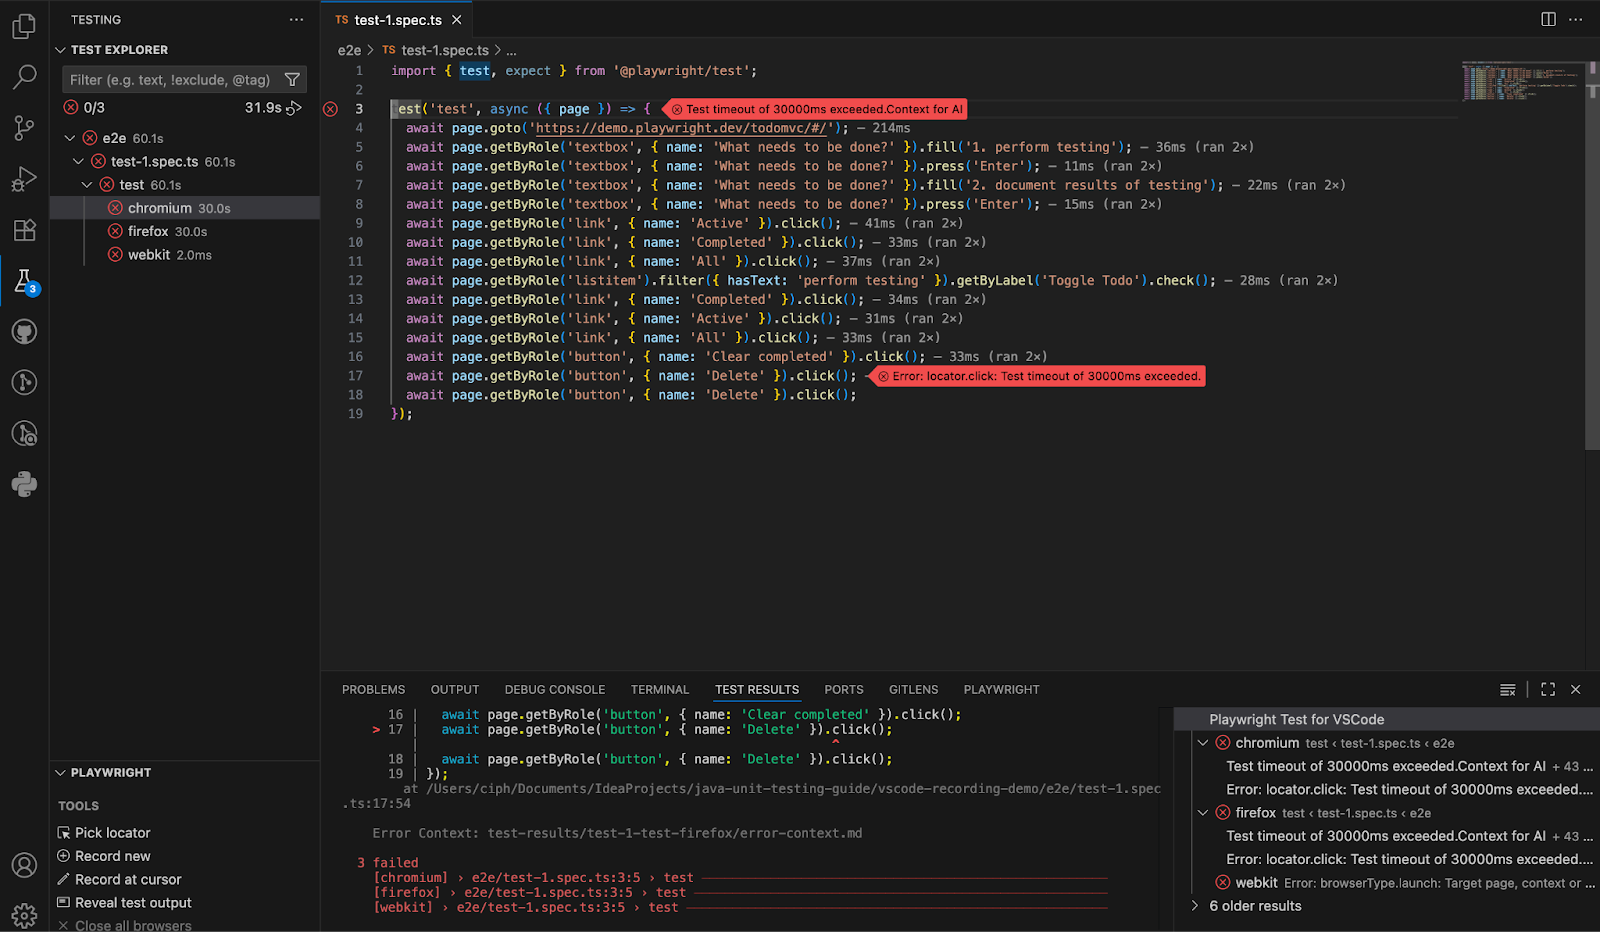This screenshot has height=932, width=1600.
Task: Switch to the PROBLEMS panel tab
Action: (x=373, y=689)
